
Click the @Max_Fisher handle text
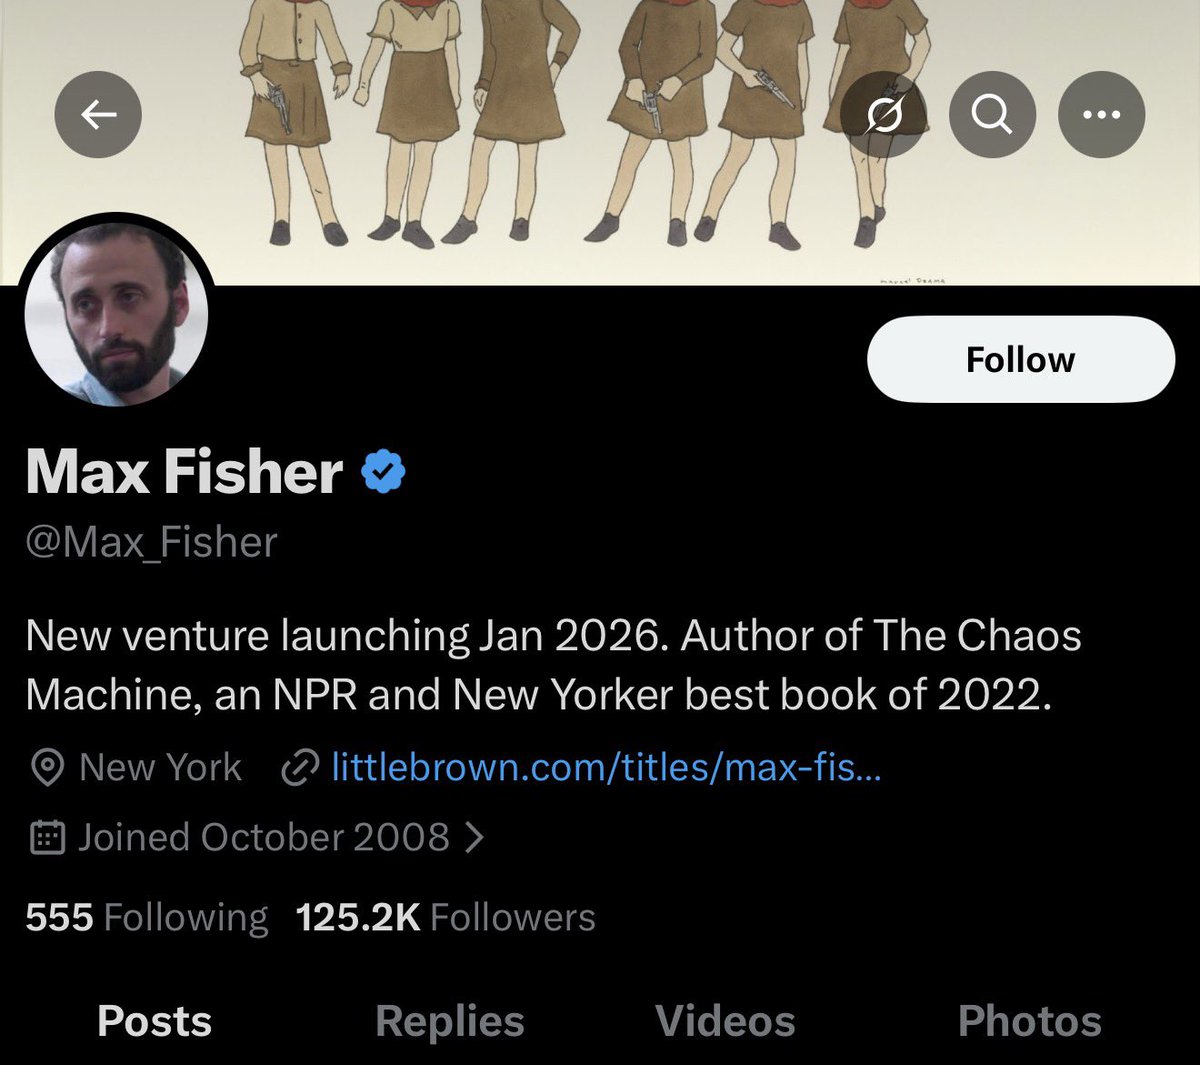point(151,542)
